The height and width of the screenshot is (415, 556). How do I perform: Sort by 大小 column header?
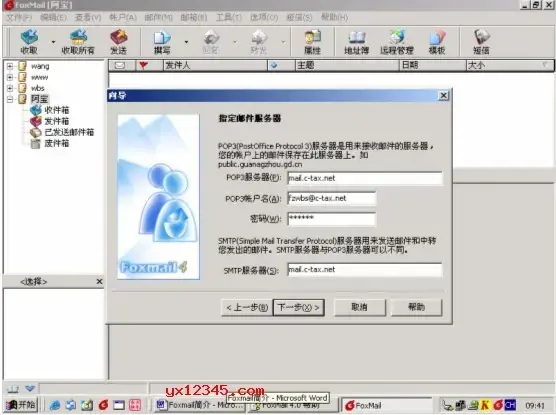(x=510, y=66)
